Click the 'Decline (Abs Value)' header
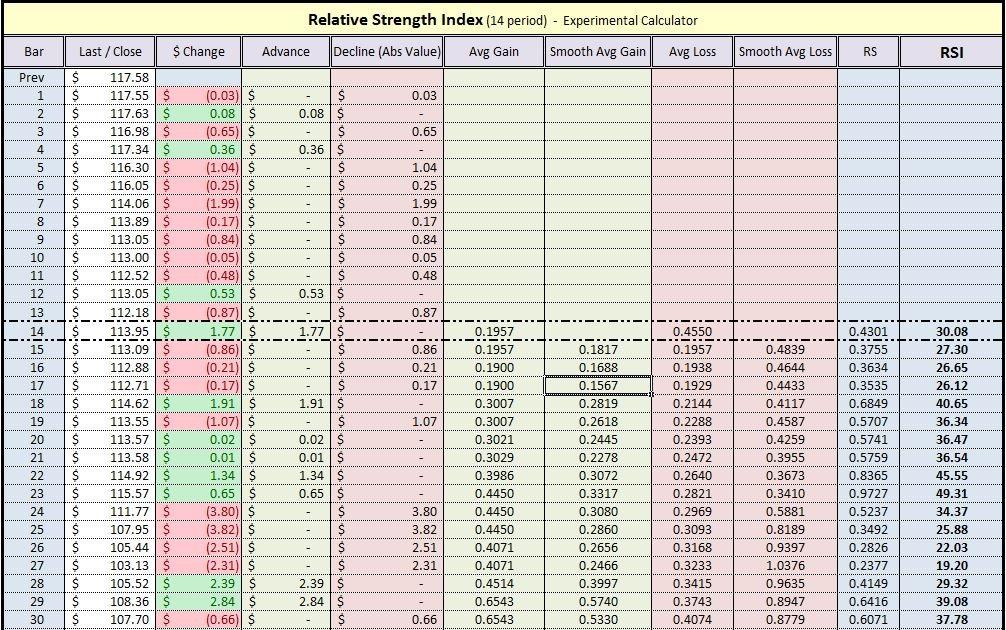This screenshot has width=1006, height=630. click(387, 52)
